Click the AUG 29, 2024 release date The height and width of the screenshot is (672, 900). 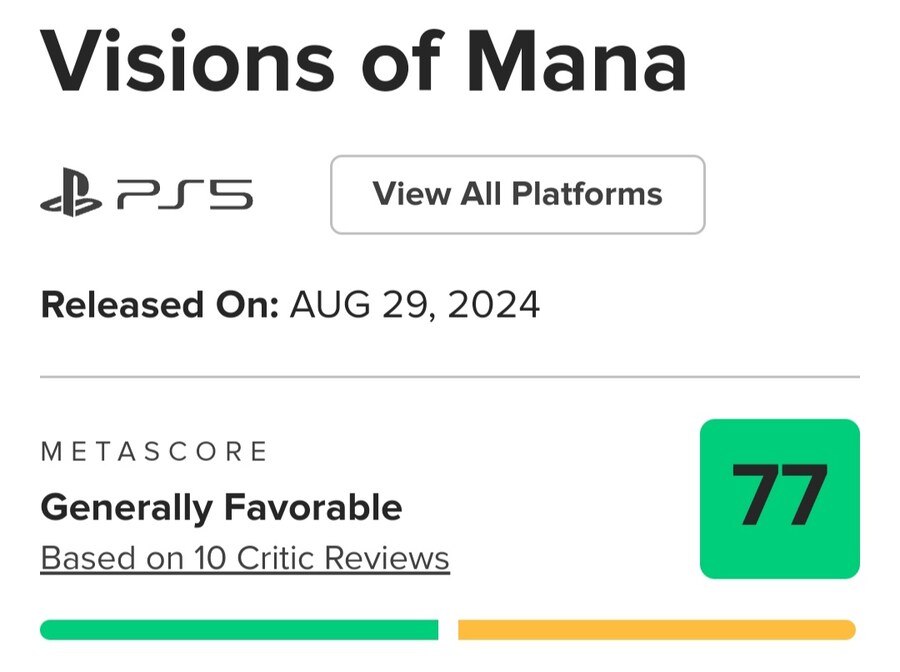(x=414, y=304)
